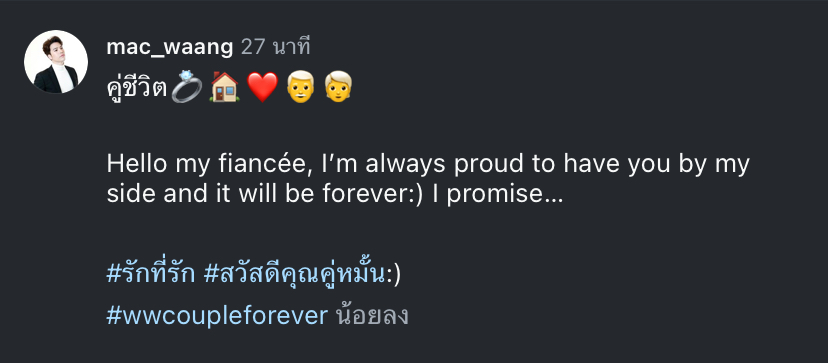
Task: Click the "I promise…" text
Action: pyautogui.click(x=497, y=195)
